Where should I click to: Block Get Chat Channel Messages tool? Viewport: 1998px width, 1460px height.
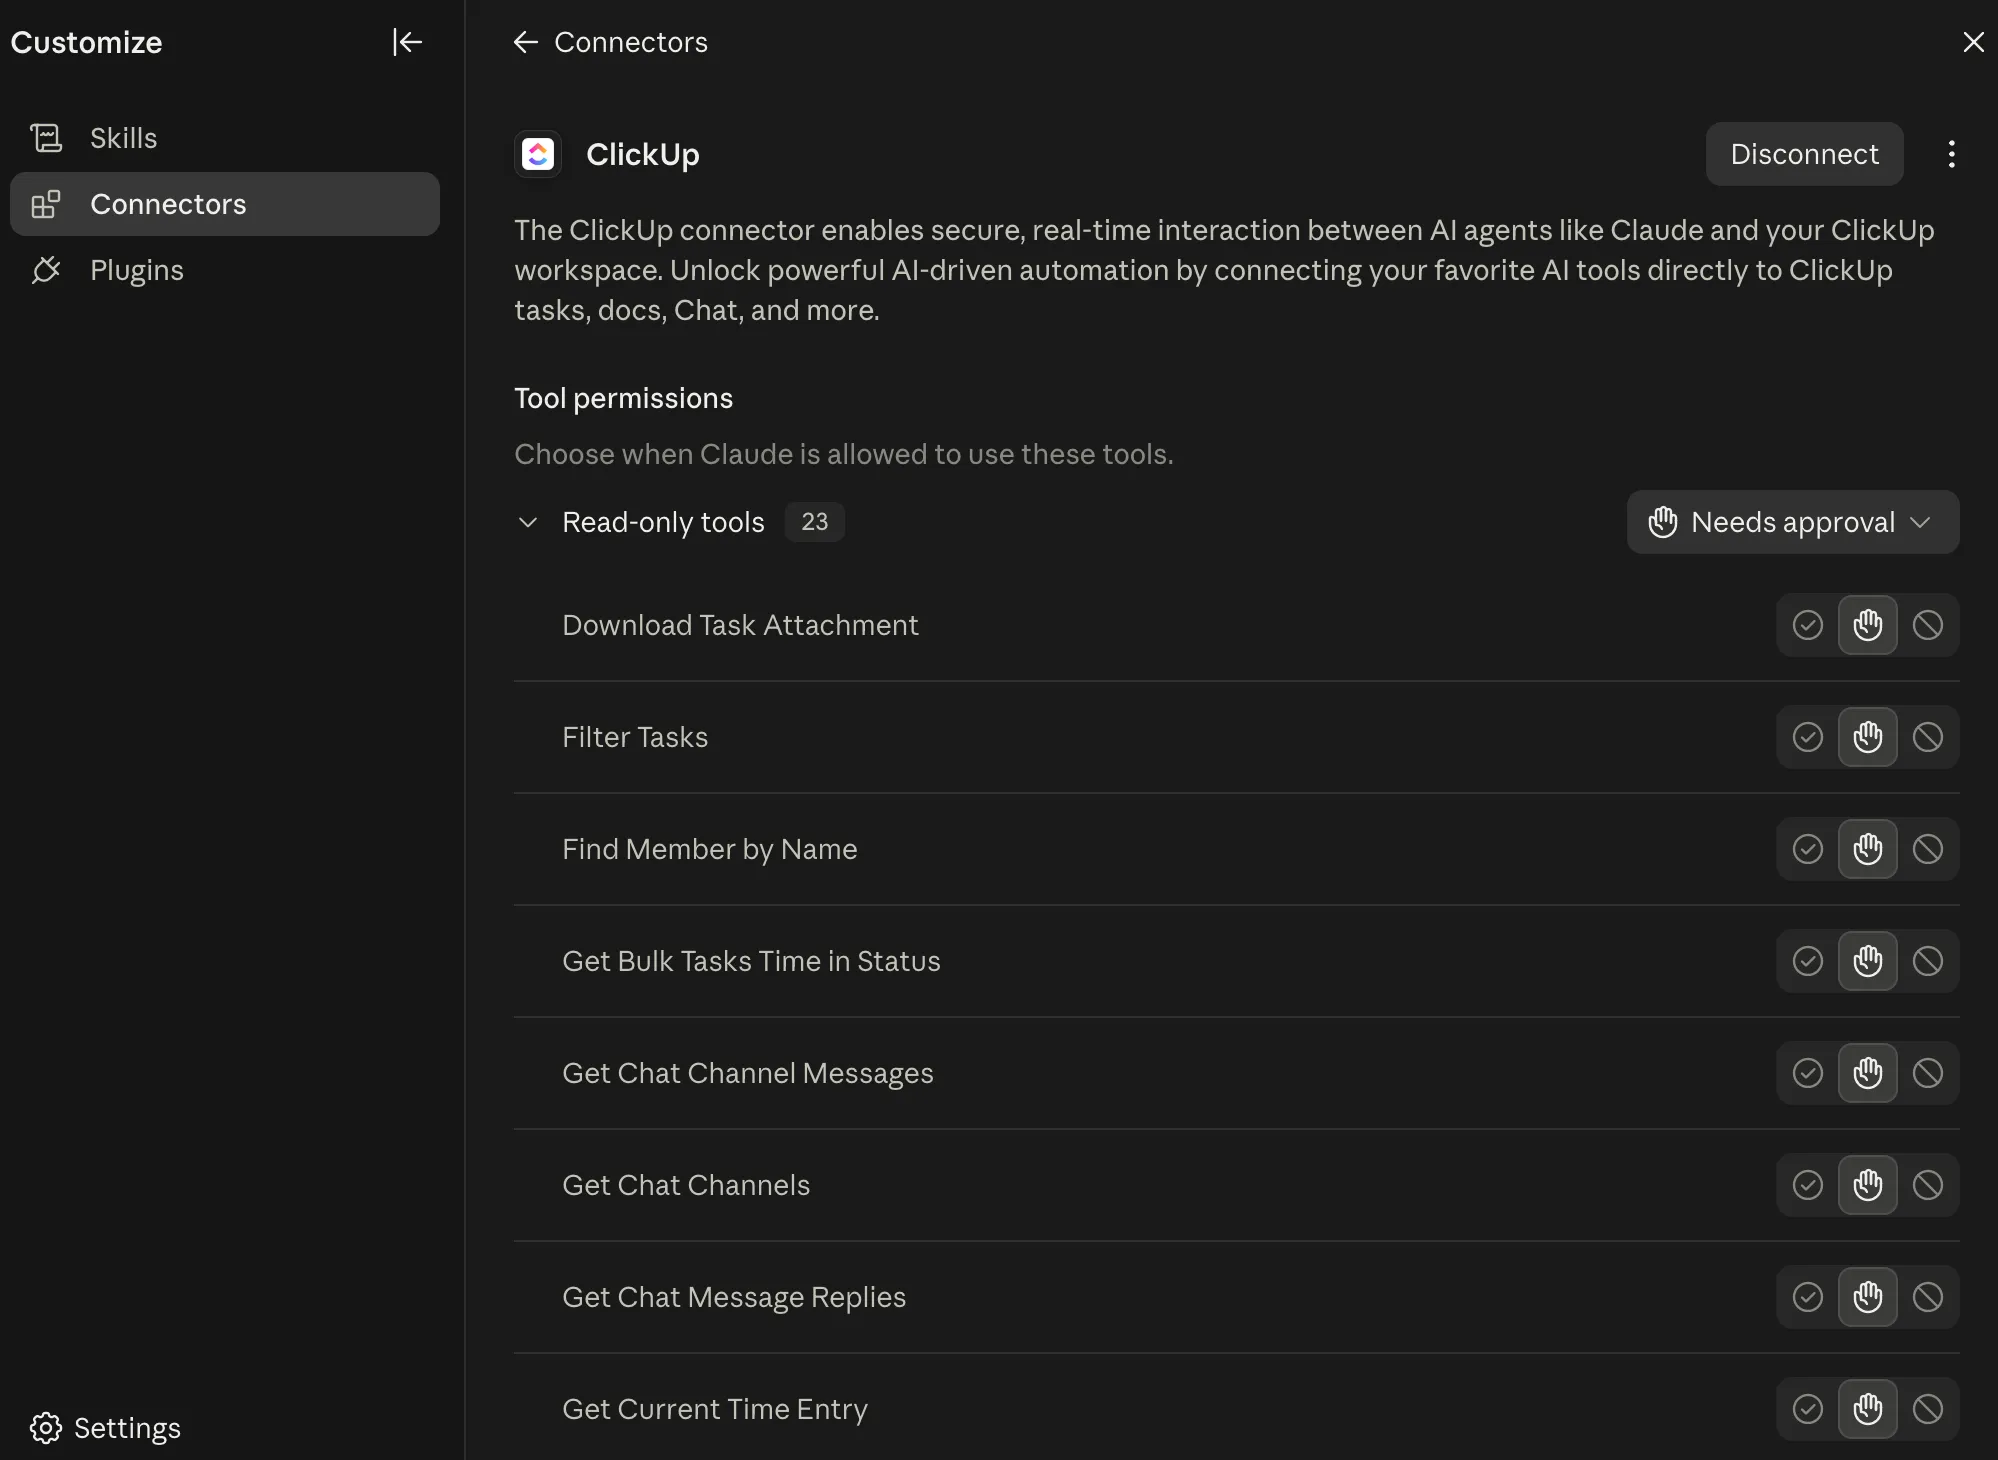[x=1928, y=1073]
